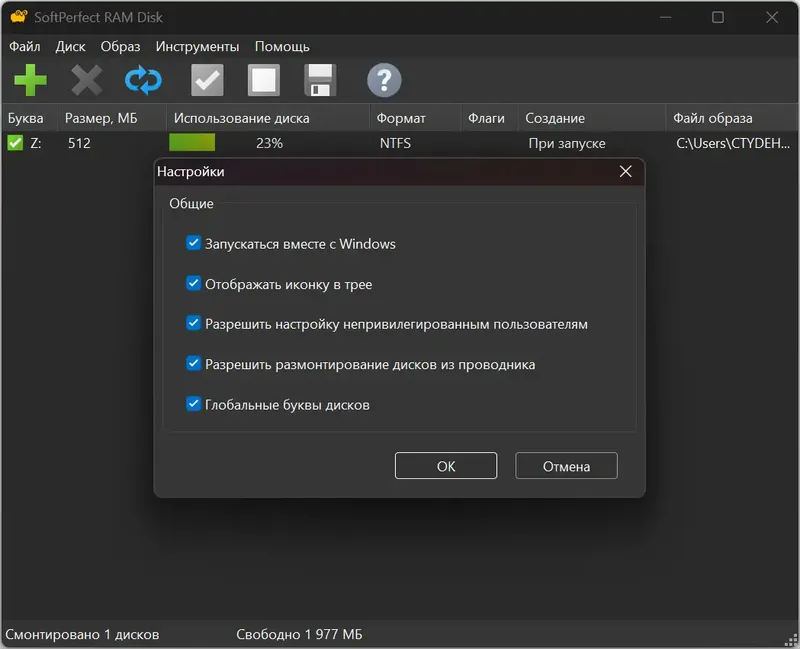Open the Инструменты menu
The width and height of the screenshot is (800, 649).
(x=197, y=46)
